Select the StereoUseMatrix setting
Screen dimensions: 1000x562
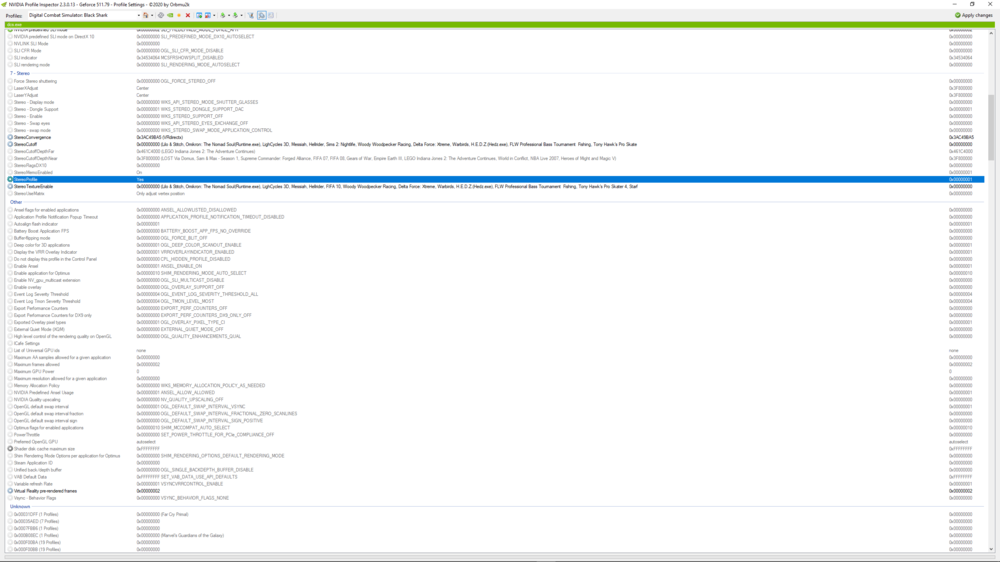tap(494, 193)
